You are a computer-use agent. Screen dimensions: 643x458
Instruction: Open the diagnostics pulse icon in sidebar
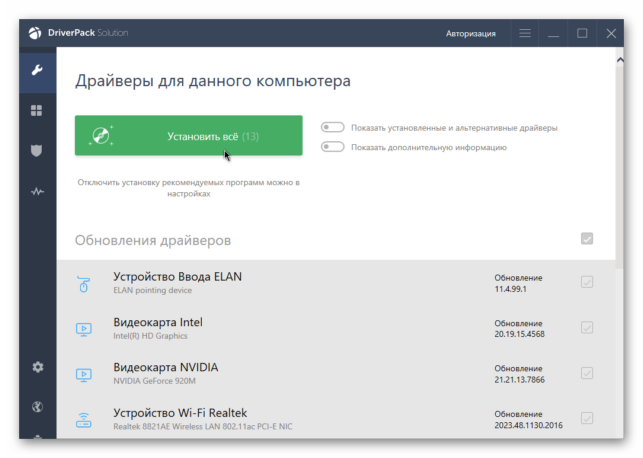pyautogui.click(x=37, y=191)
